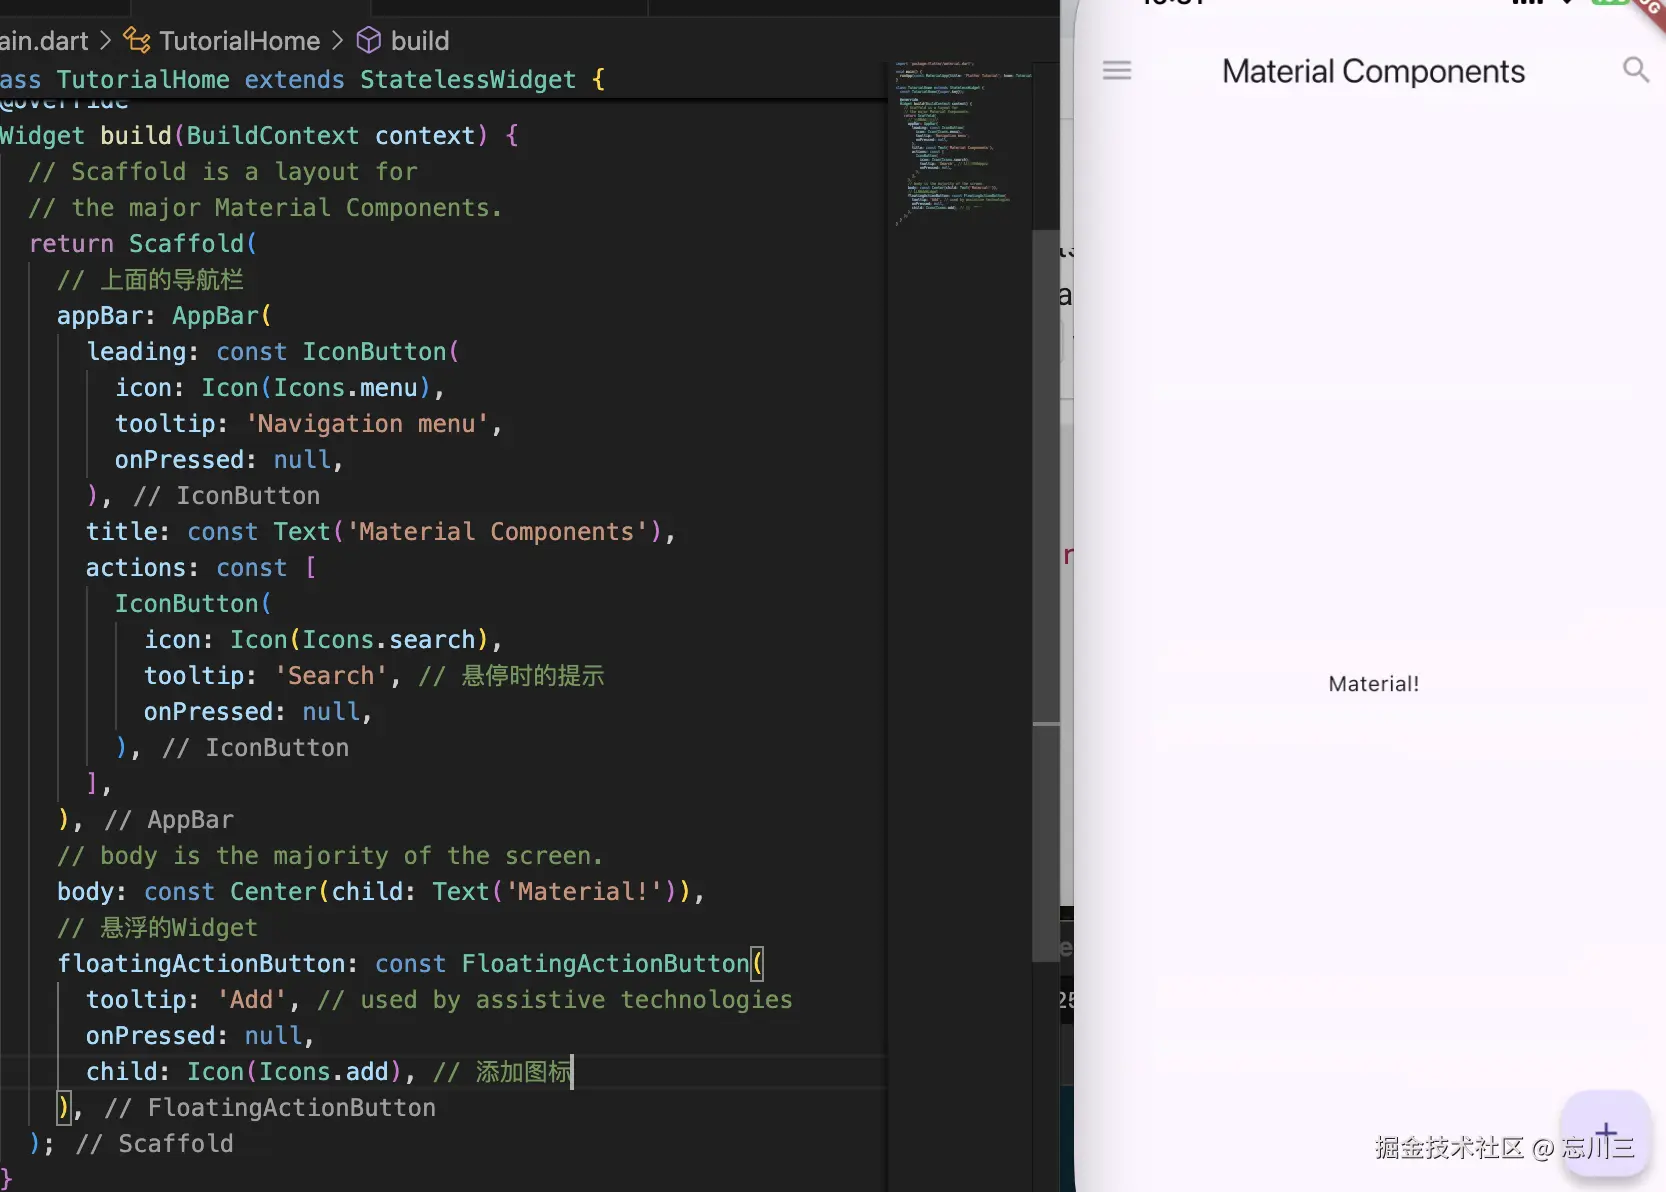1666x1192 pixels.
Task: Tap the floating Add plus button
Action: 1605,1133
